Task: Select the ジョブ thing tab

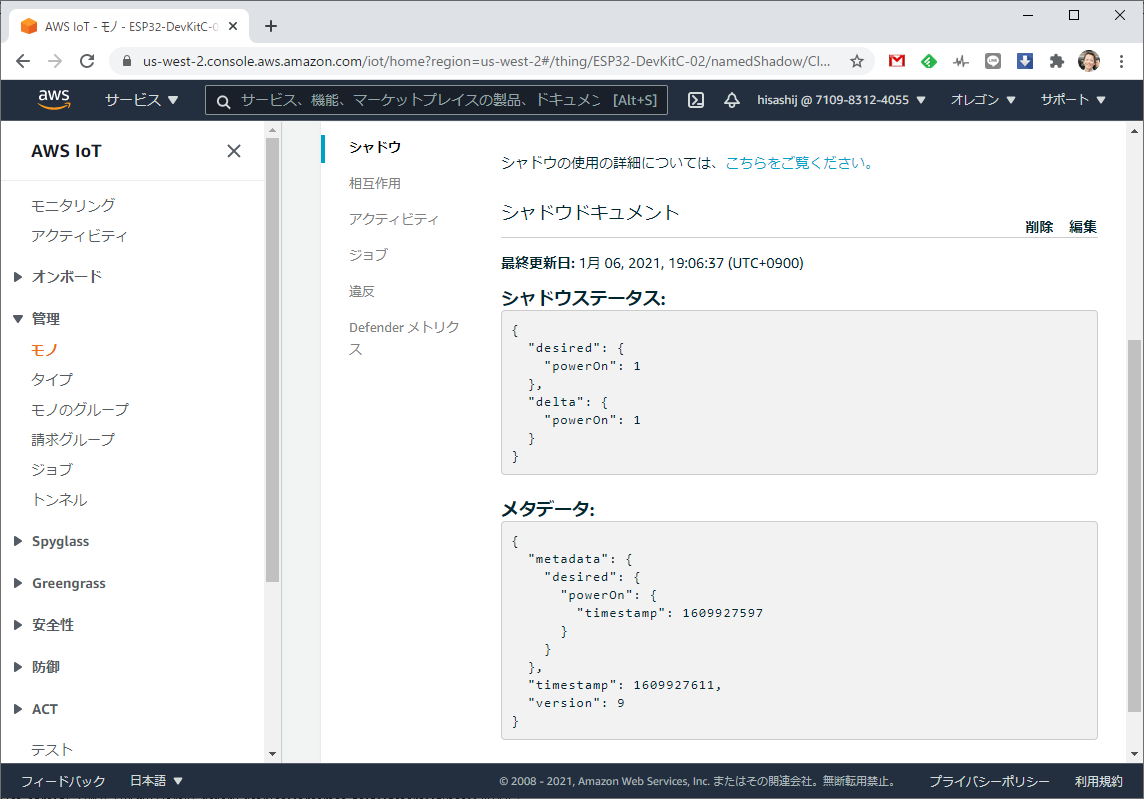Action: click(x=368, y=255)
